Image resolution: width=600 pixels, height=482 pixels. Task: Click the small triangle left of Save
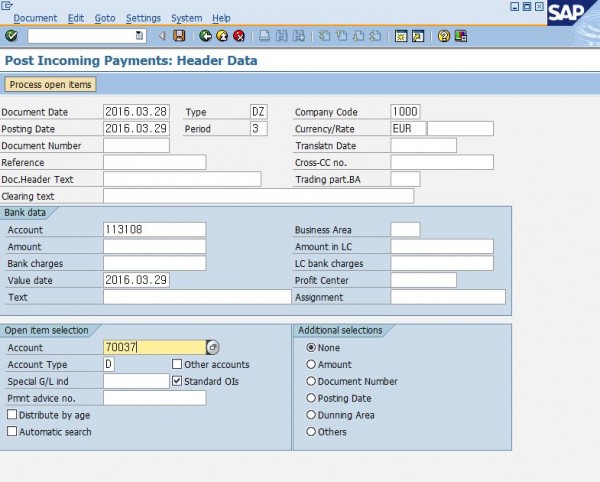click(162, 36)
